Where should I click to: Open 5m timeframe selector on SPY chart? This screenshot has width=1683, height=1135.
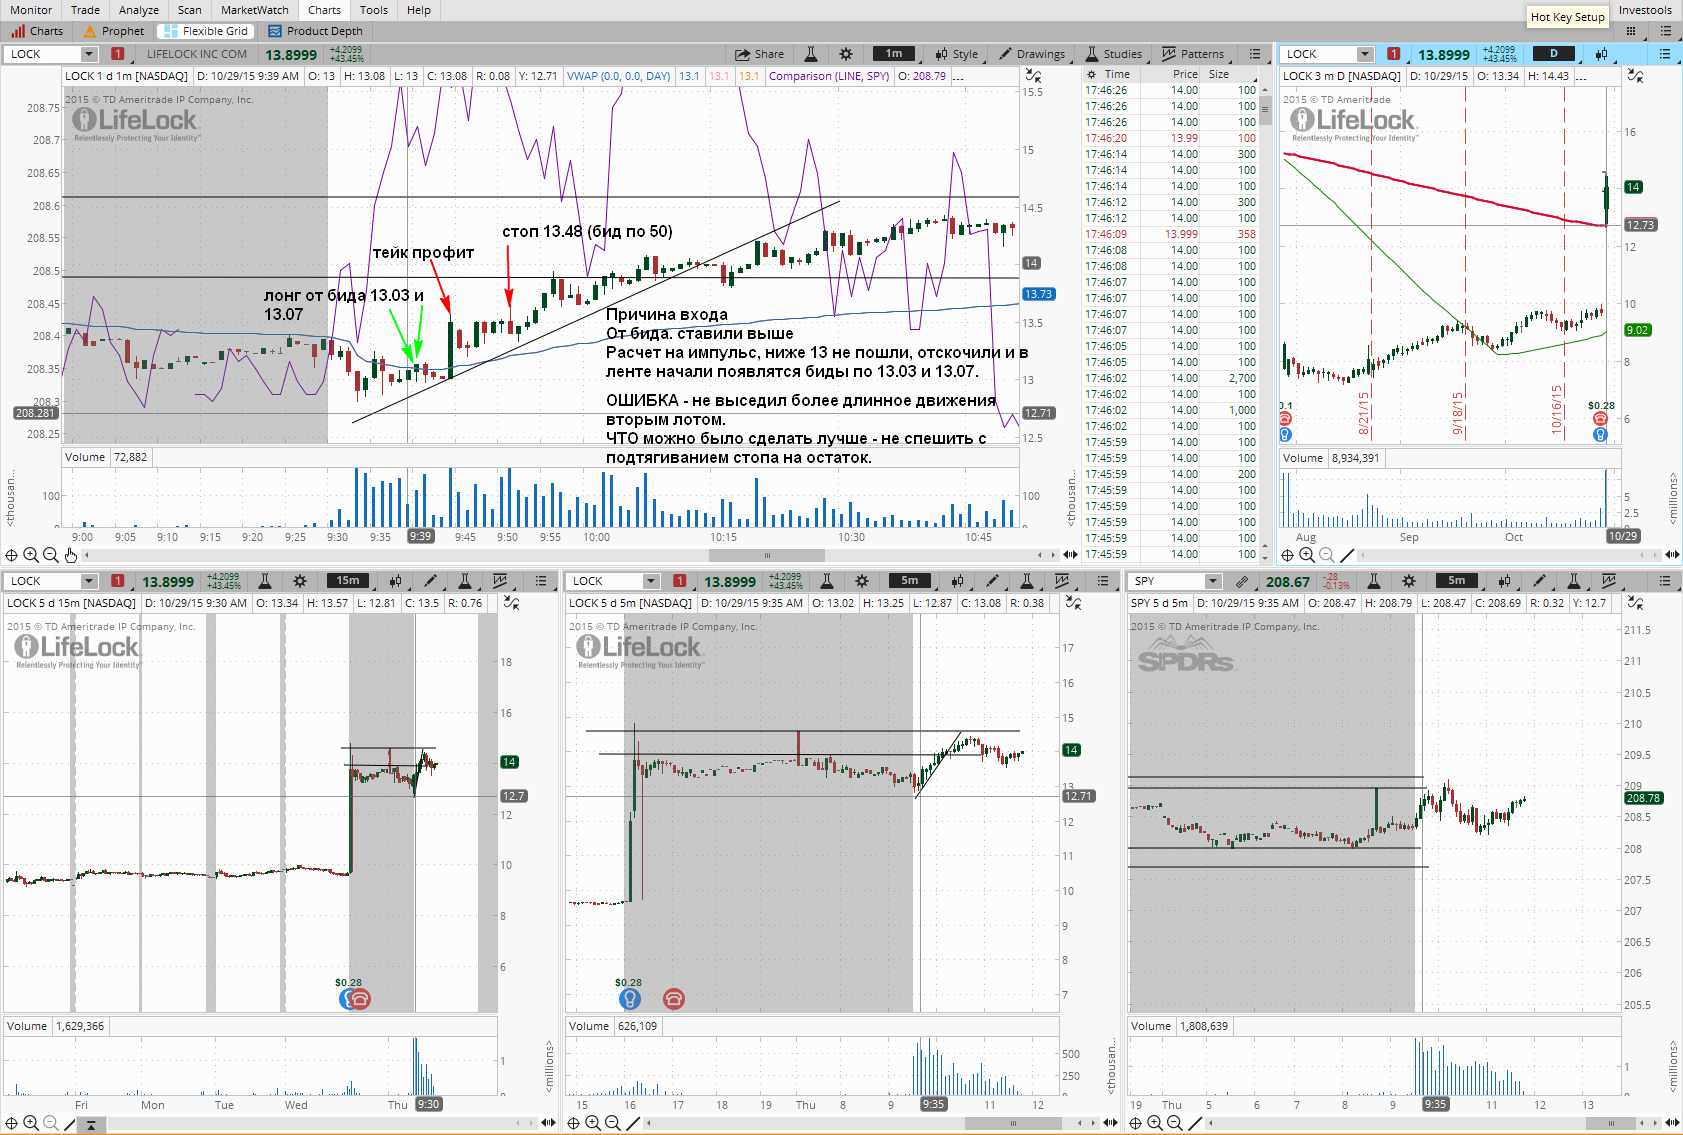click(x=1456, y=581)
